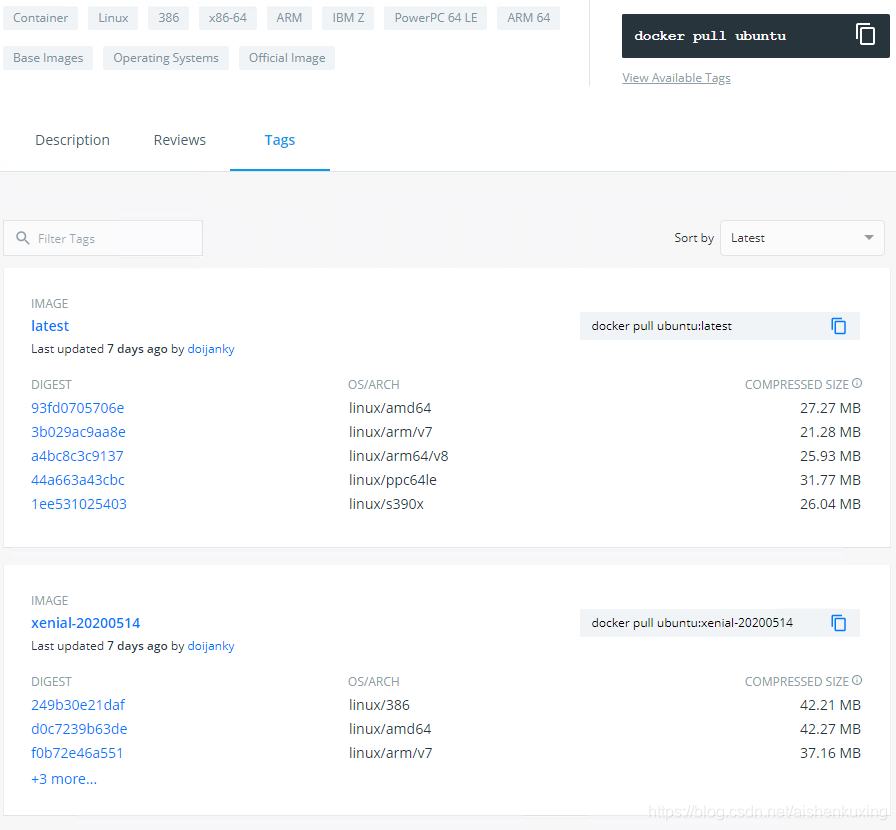Click the Official Image chip
The height and width of the screenshot is (830, 896).
[287, 58]
